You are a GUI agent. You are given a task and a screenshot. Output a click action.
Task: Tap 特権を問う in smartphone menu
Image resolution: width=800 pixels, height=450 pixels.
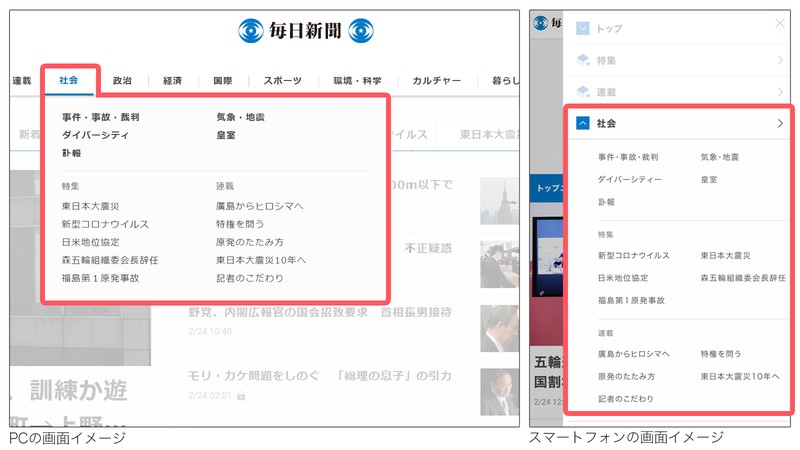(x=721, y=354)
